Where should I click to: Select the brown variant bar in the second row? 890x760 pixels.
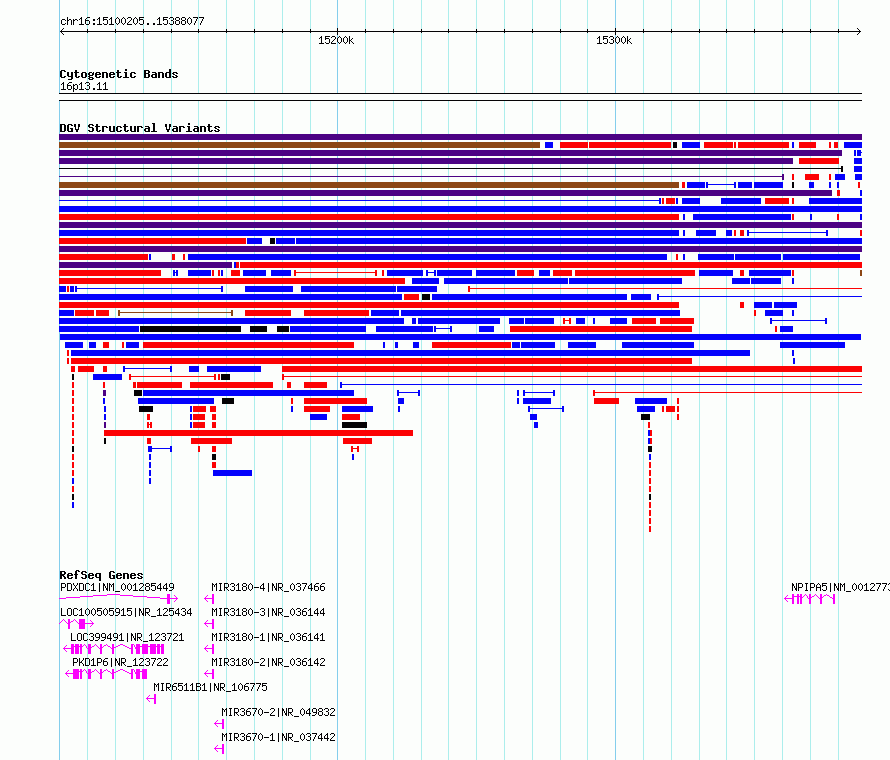[x=299, y=145]
